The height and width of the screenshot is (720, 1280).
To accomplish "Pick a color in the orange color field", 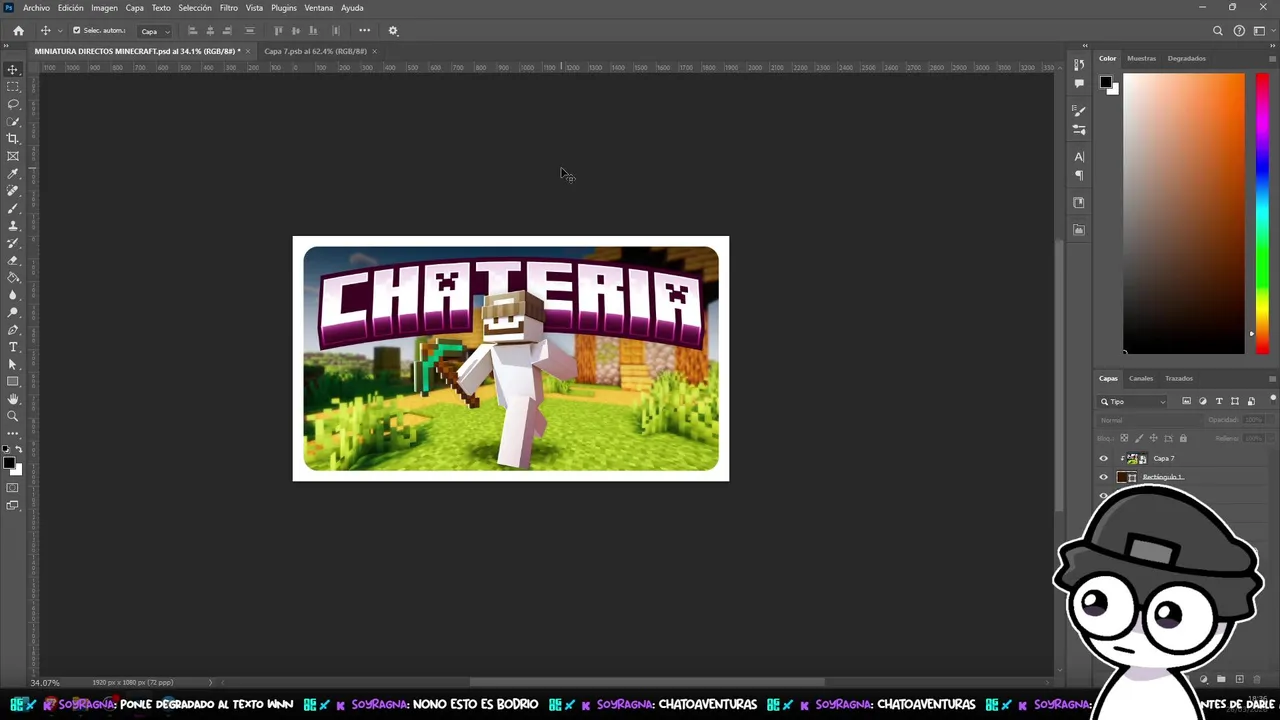I will click(x=1184, y=214).
